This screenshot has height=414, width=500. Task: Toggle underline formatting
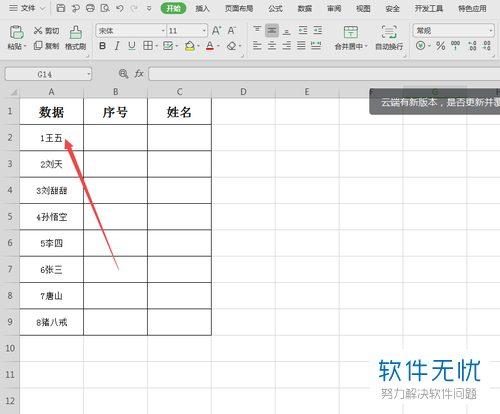click(x=132, y=46)
